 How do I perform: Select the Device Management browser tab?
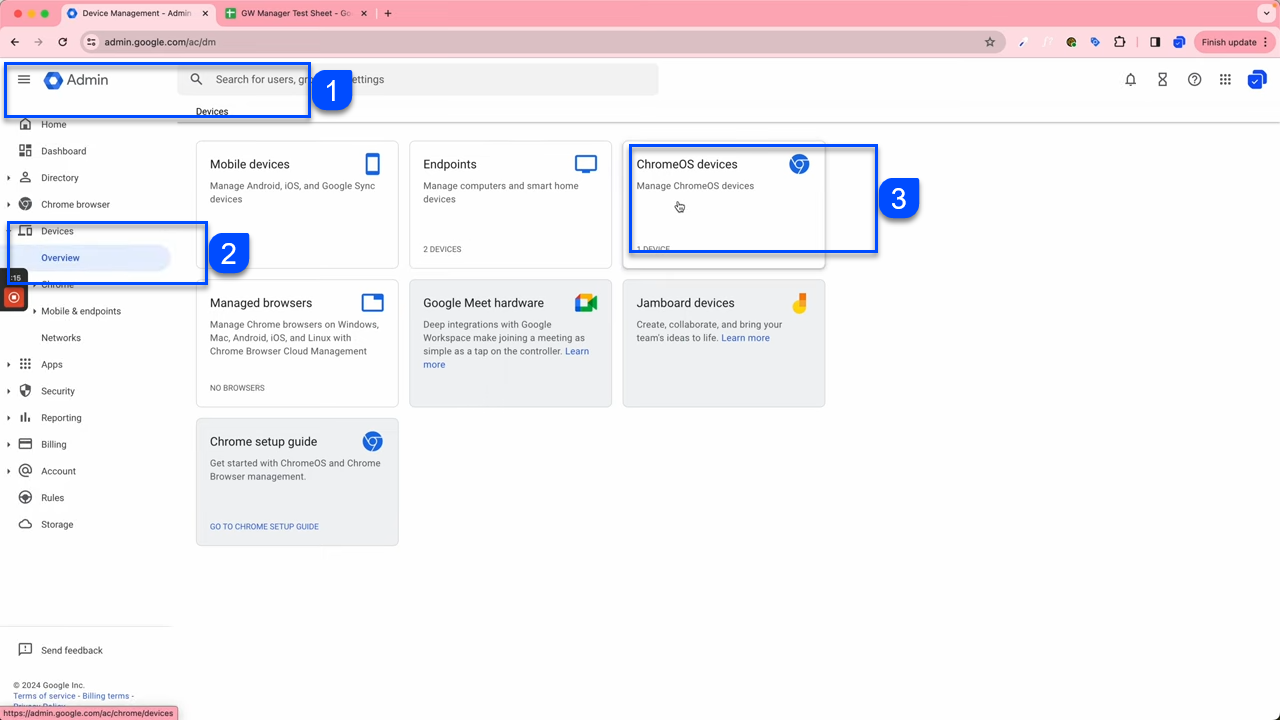point(136,14)
